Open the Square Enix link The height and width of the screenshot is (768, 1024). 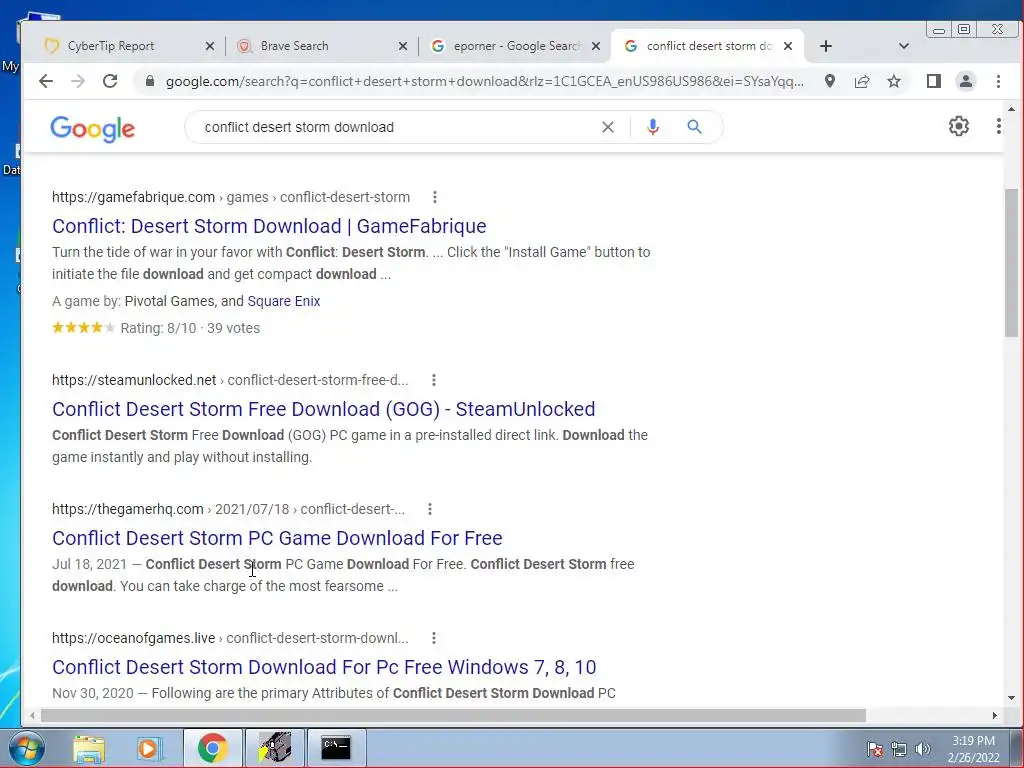tap(283, 301)
